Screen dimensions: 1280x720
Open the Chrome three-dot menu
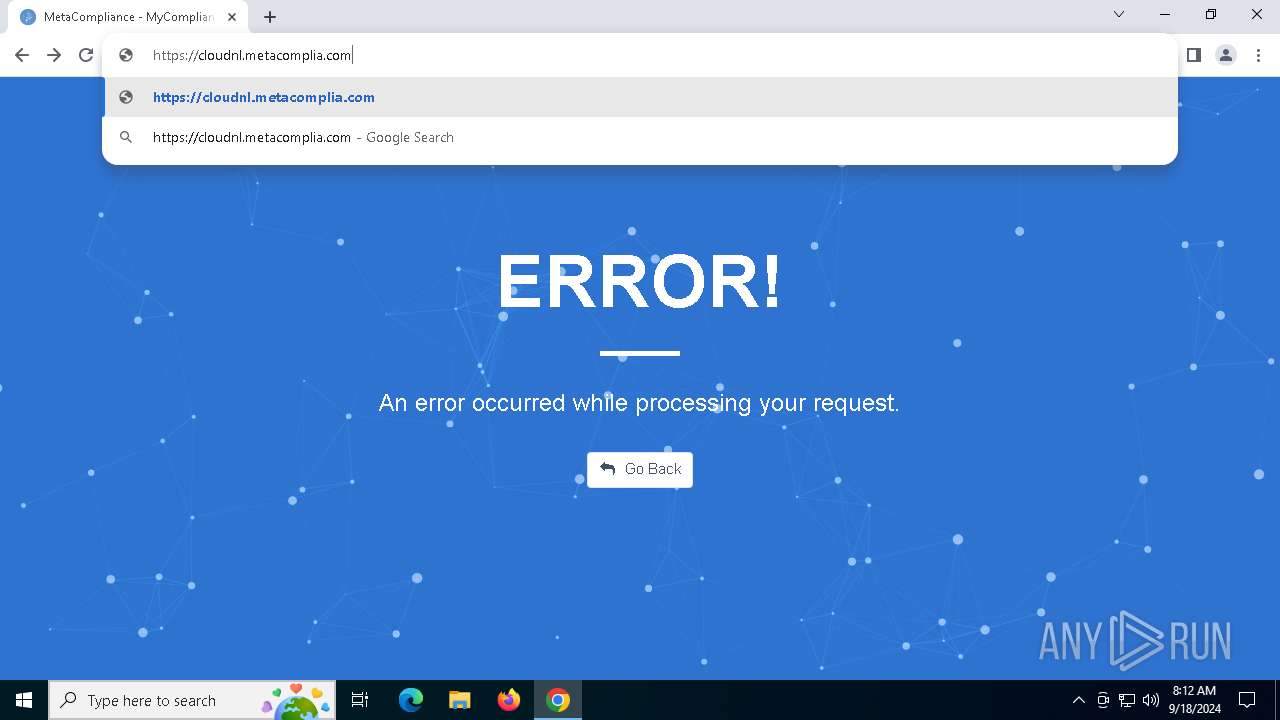(x=1258, y=55)
